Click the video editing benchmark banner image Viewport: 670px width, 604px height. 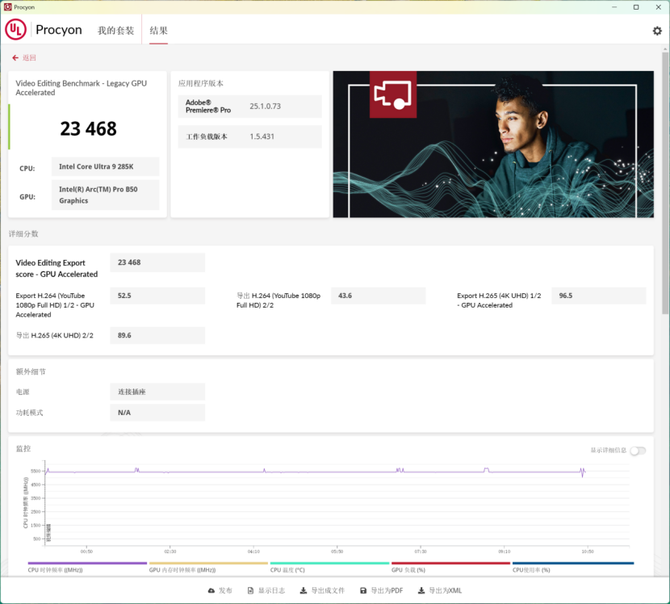click(493, 144)
